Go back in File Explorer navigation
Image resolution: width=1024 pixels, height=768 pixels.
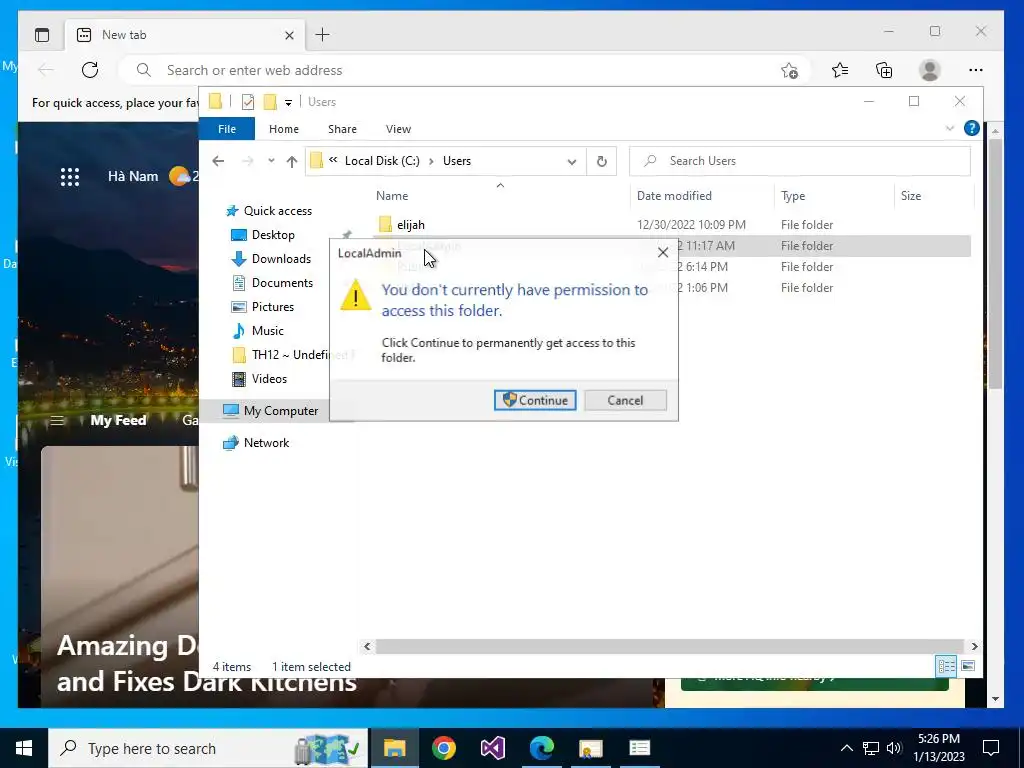218,161
